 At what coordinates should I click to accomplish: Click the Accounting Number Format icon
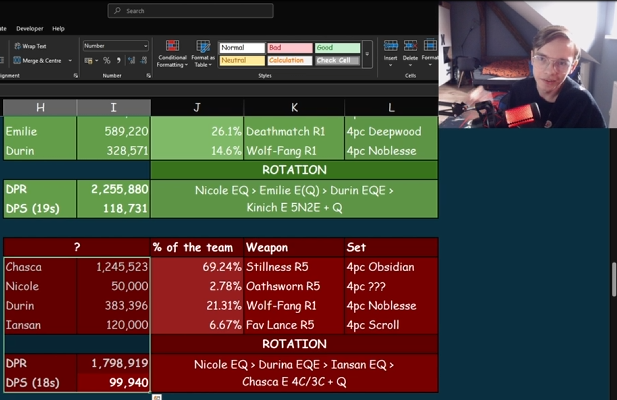(x=89, y=61)
